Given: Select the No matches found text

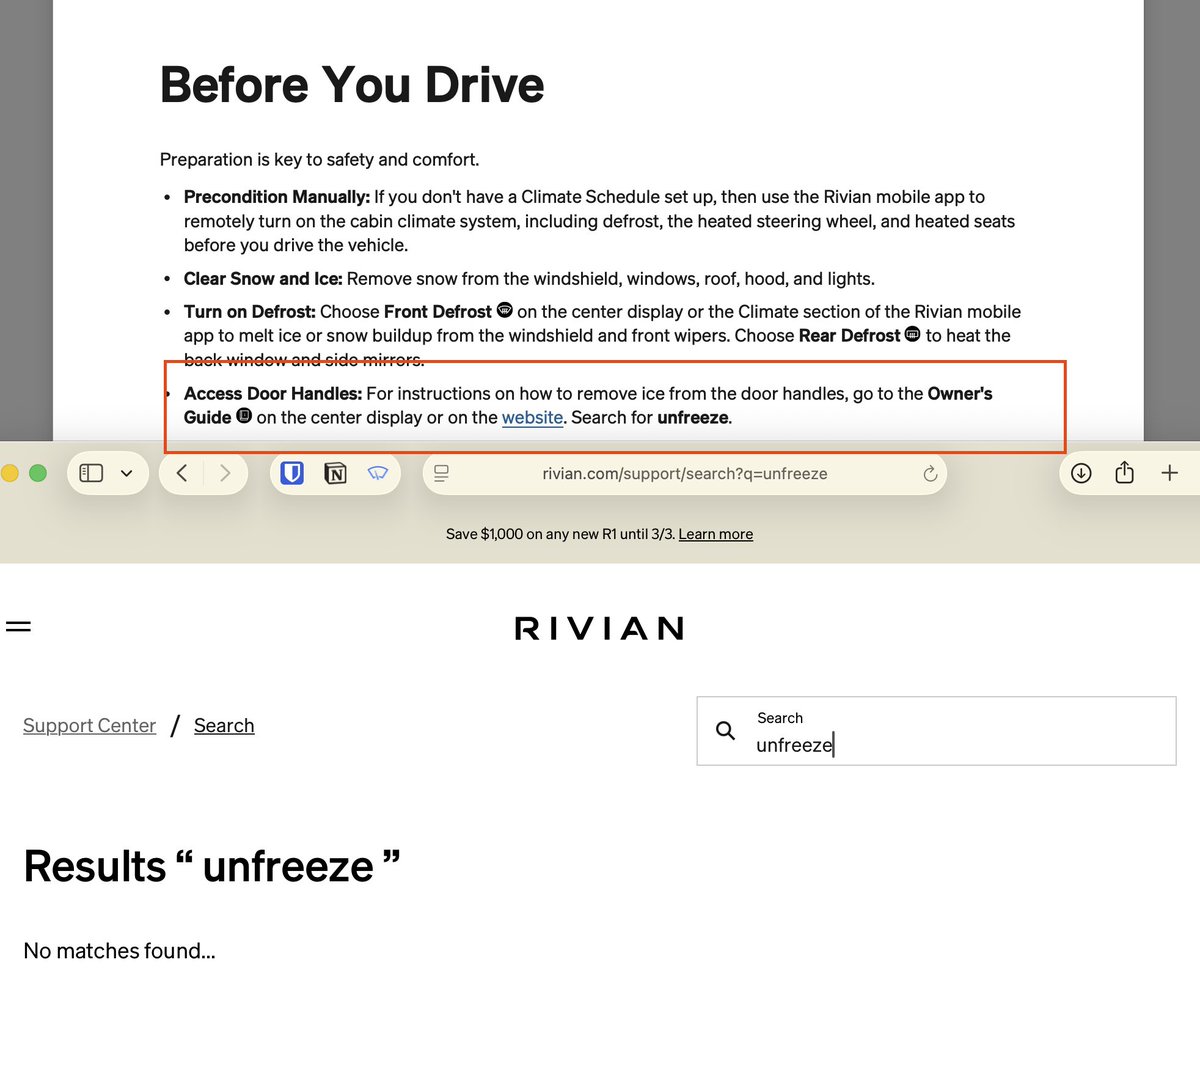Looking at the screenshot, I should point(119,951).
